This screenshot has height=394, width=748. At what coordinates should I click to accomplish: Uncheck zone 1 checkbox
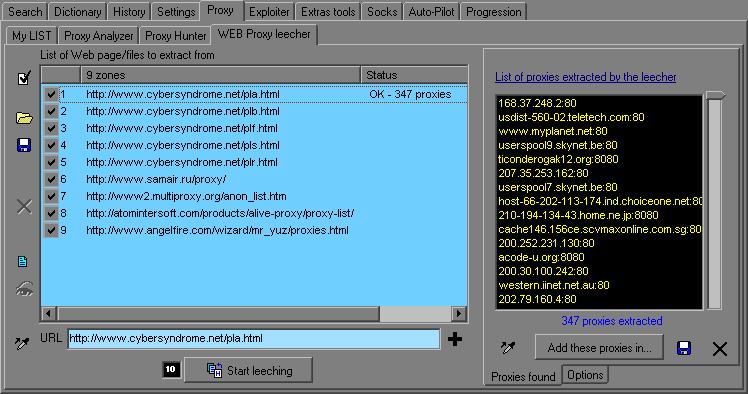tap(51, 94)
